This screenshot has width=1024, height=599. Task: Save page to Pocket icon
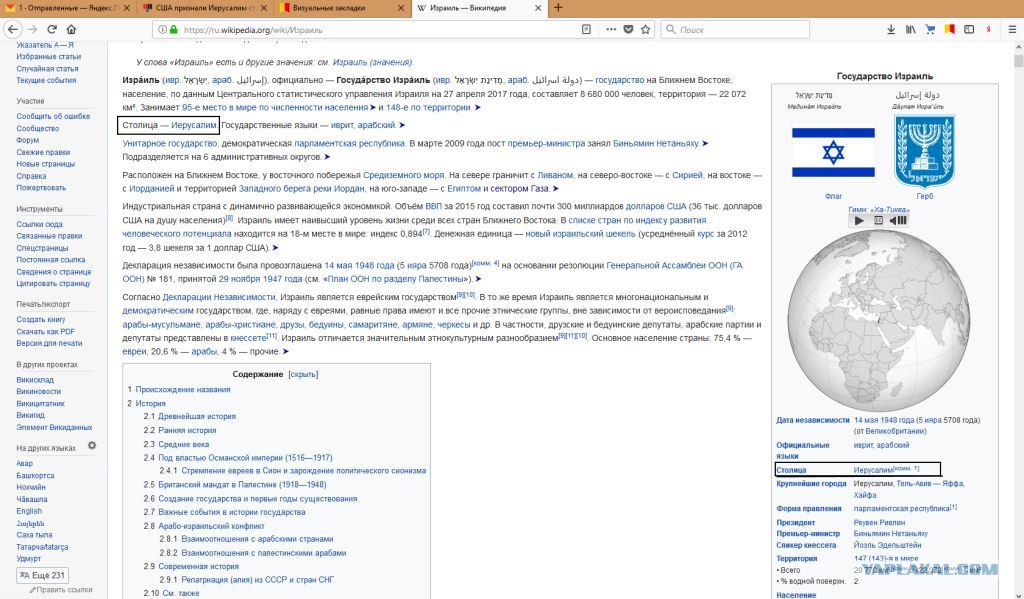coord(628,29)
